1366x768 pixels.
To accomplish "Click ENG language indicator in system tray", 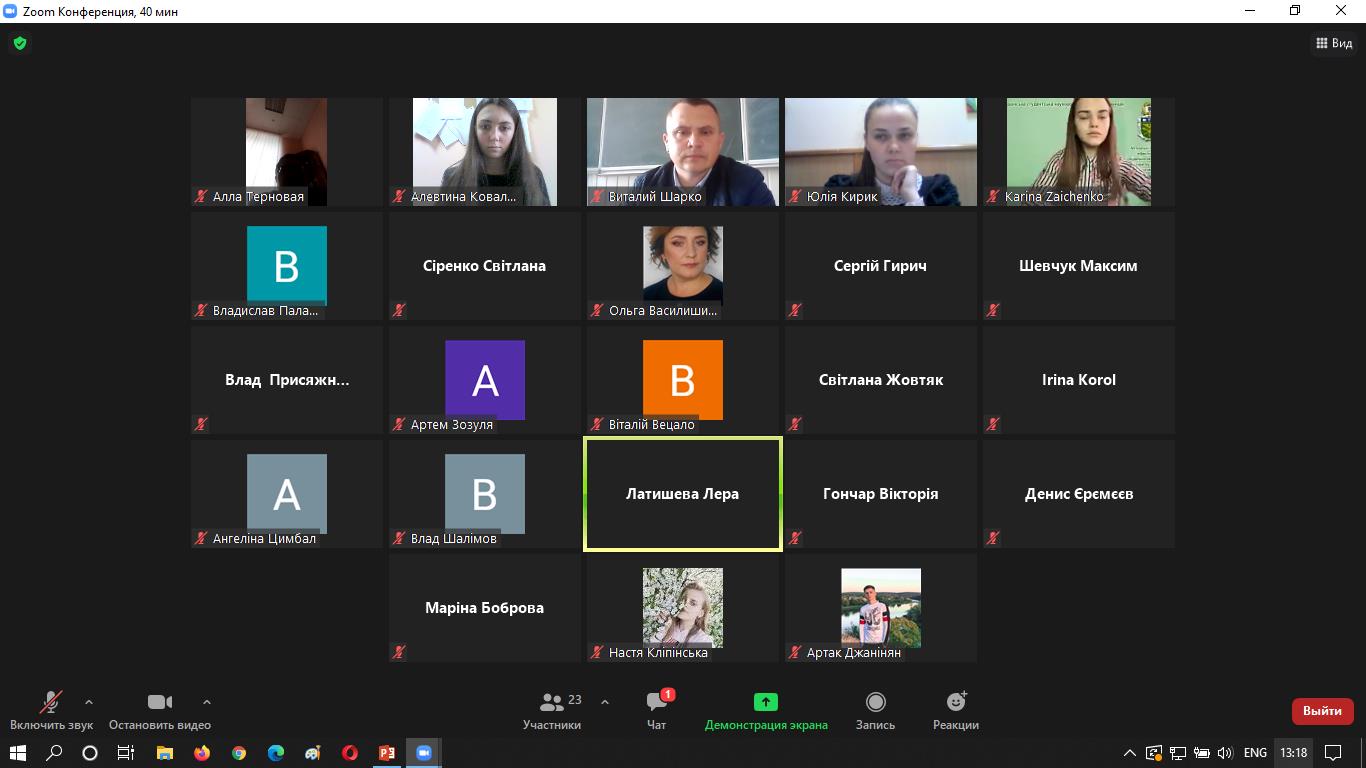I will tap(1255, 753).
